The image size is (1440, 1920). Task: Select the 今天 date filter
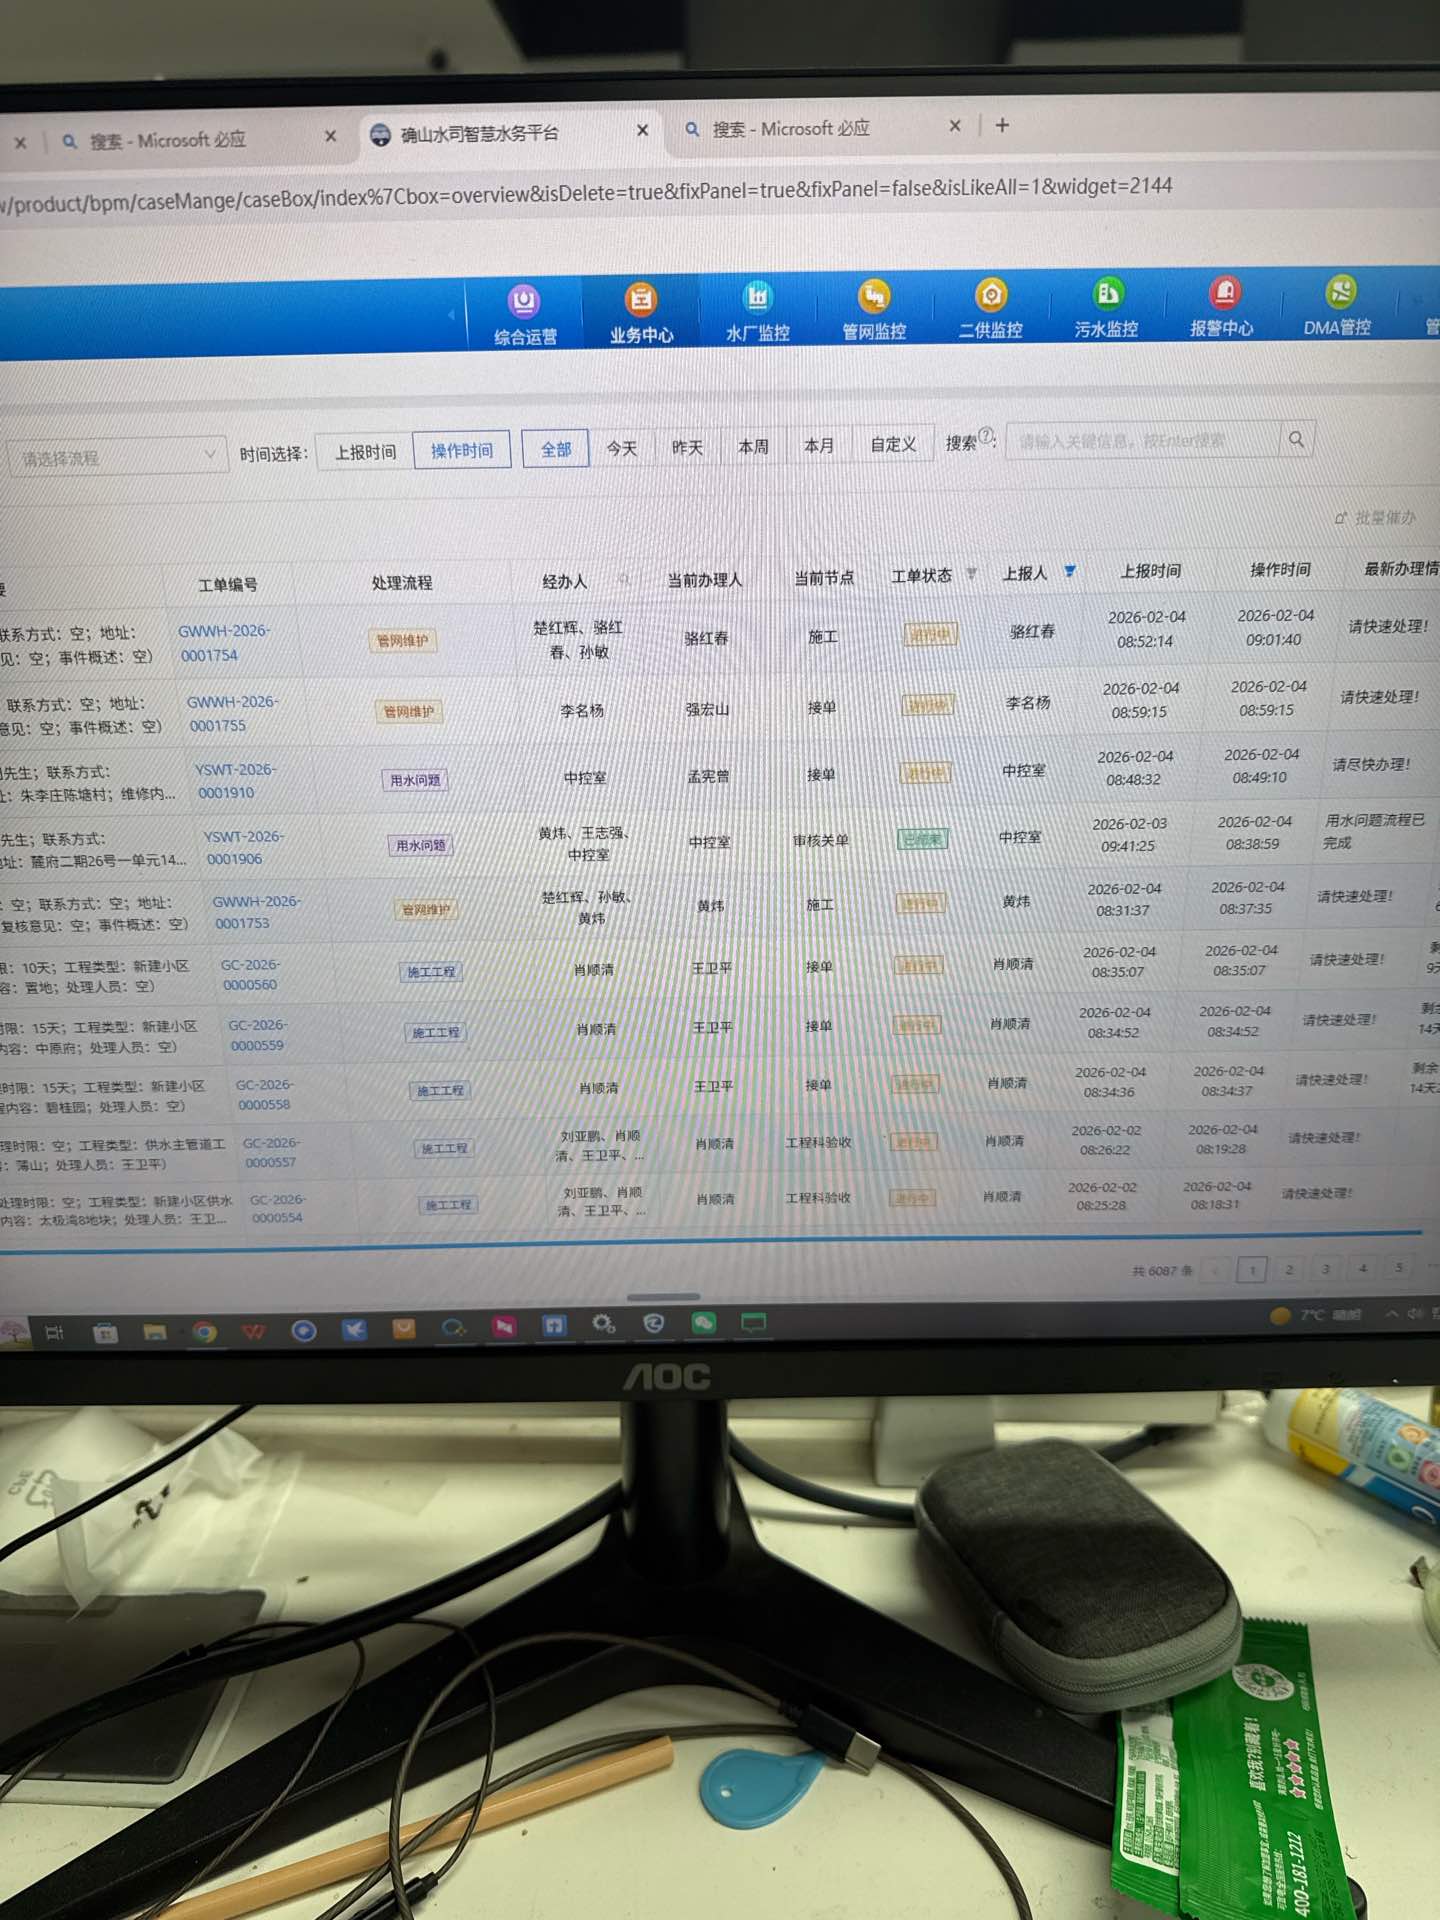point(621,448)
